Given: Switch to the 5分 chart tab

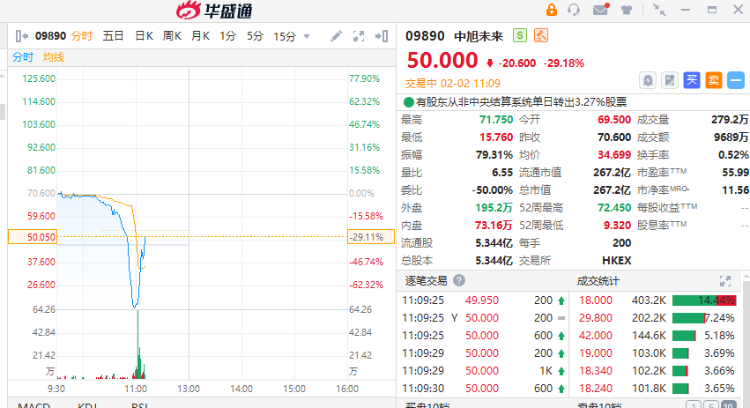Looking at the screenshot, I should 255,36.
